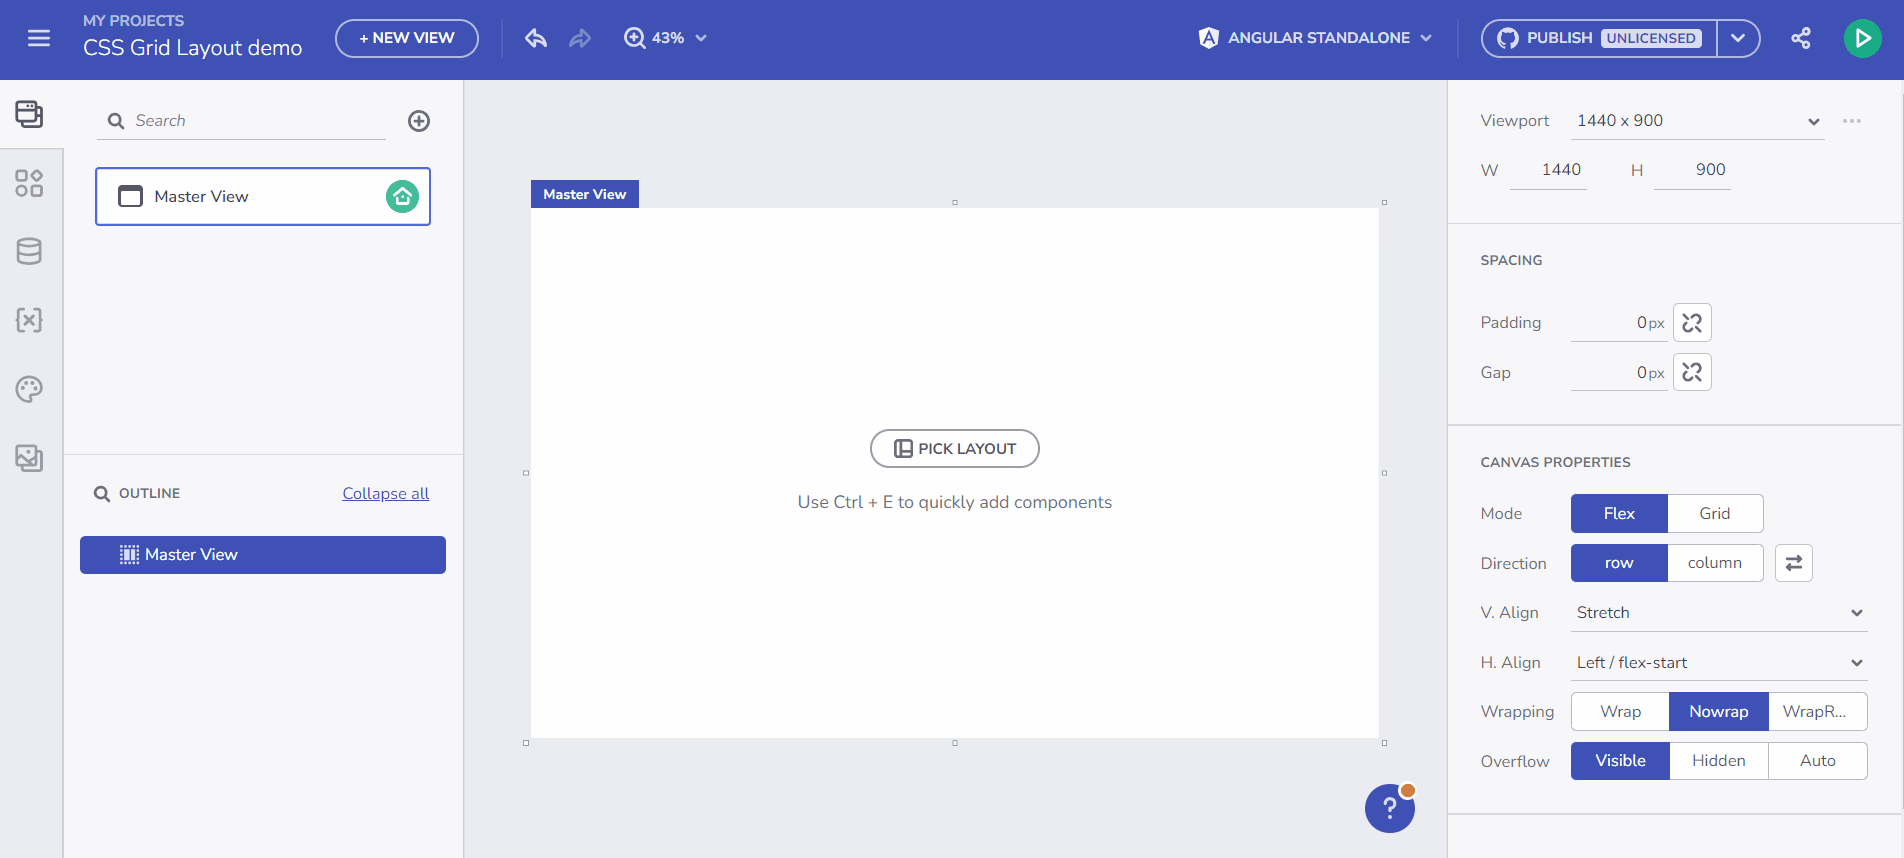Set direction to column
Viewport: 1904px width, 858px height.
(1715, 563)
